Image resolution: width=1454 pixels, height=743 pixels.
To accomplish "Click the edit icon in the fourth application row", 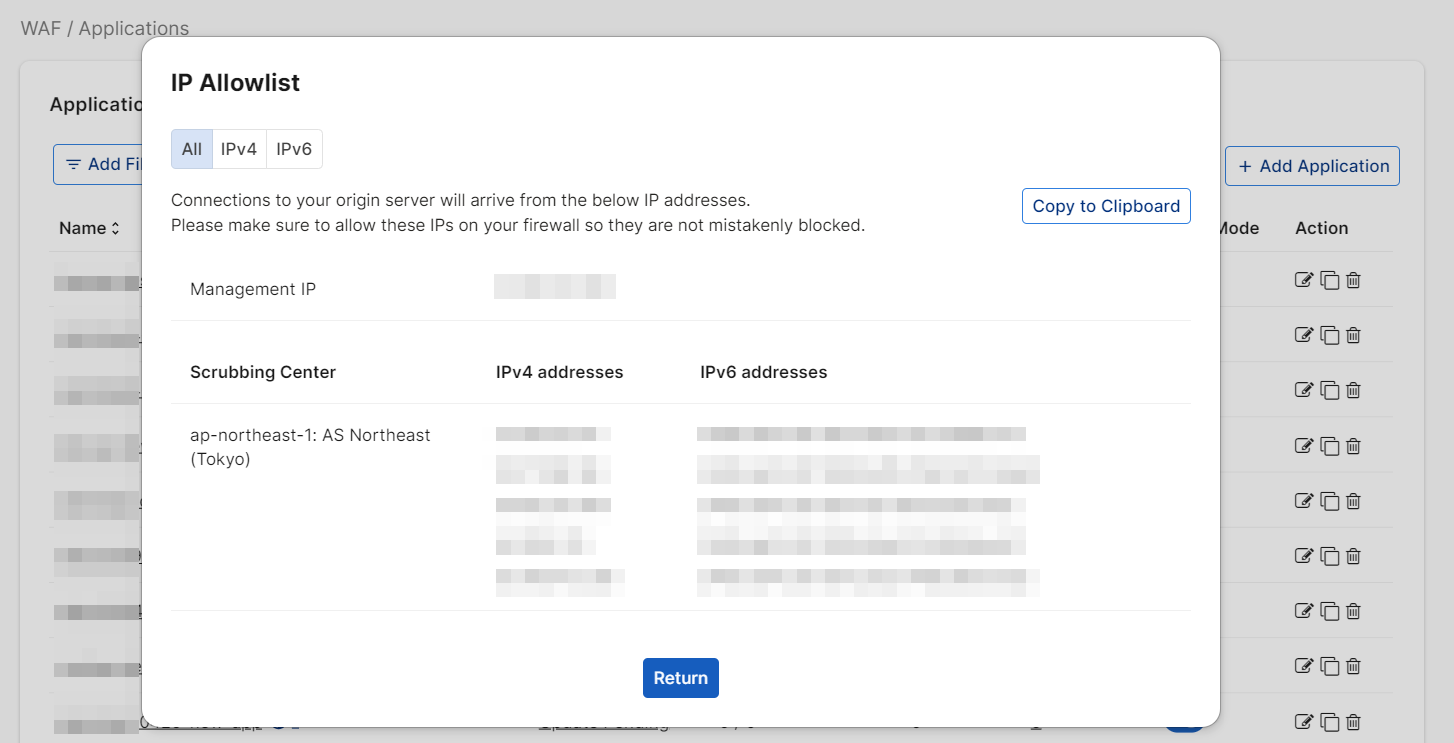I will [1303, 445].
